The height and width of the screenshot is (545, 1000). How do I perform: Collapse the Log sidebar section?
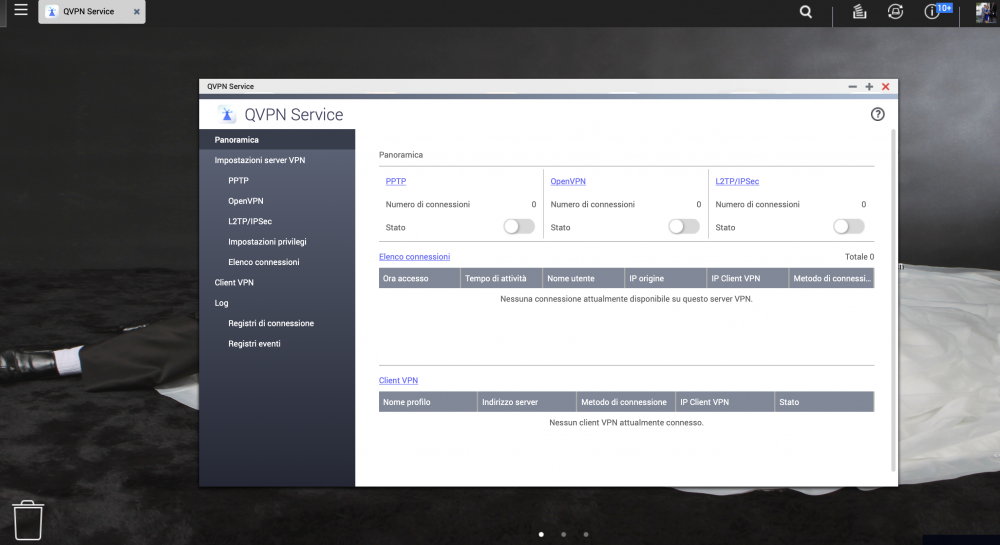click(221, 303)
